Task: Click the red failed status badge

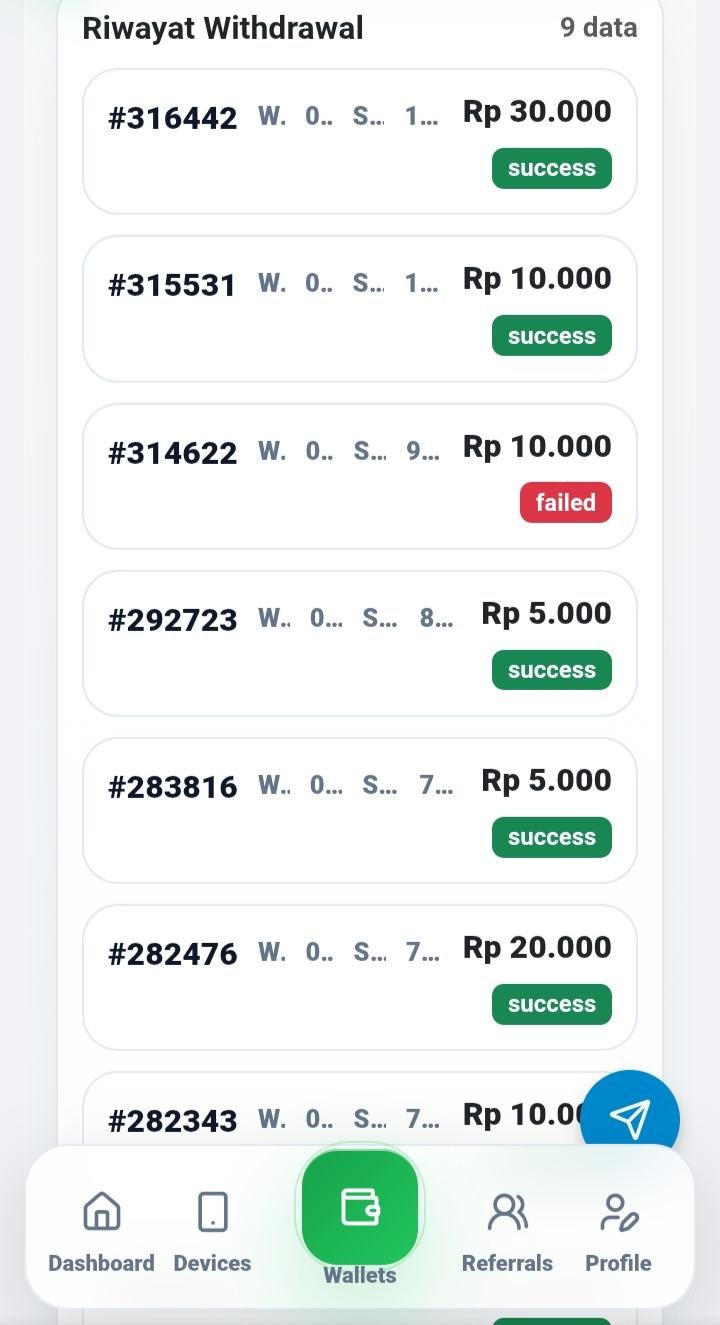Action: pos(565,503)
